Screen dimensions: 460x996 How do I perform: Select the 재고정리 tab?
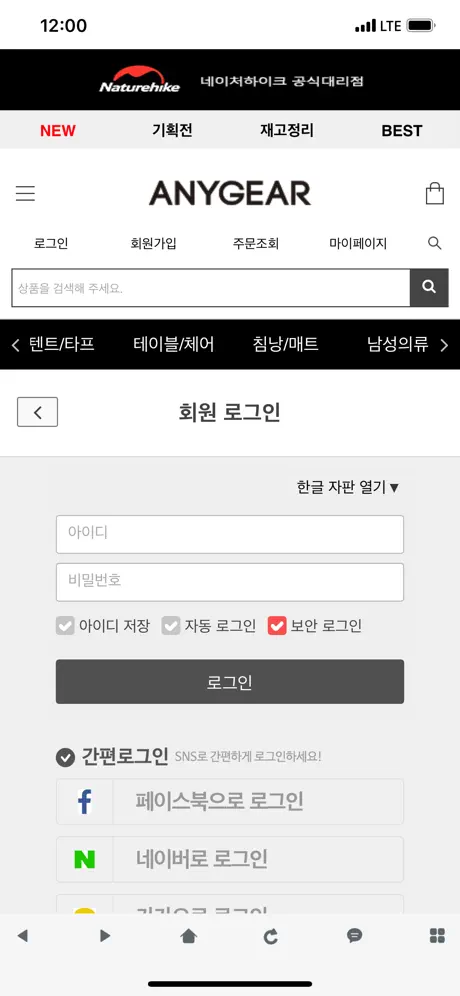(x=287, y=130)
